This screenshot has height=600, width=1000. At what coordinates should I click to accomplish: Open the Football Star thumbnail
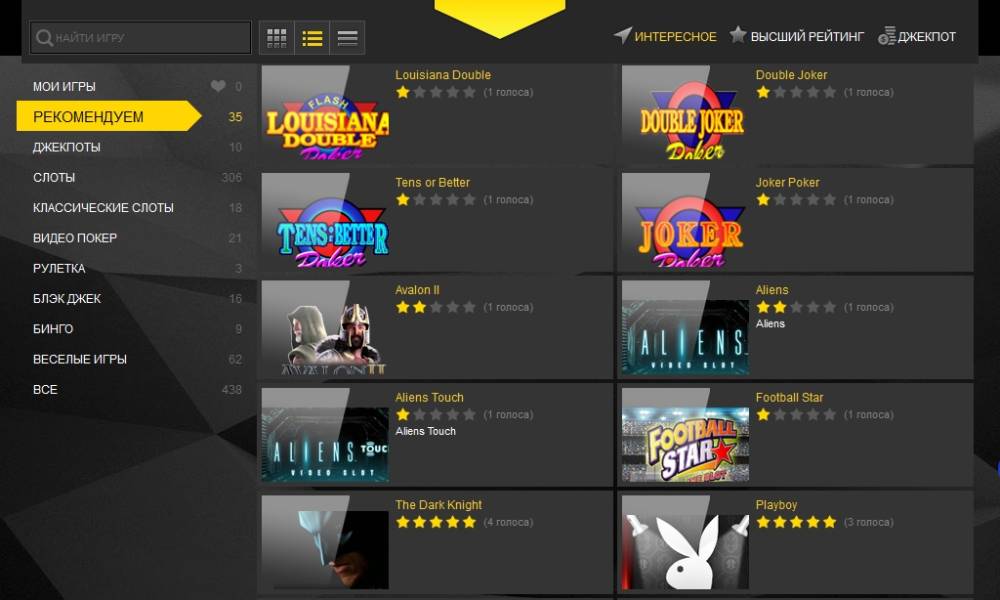point(686,435)
